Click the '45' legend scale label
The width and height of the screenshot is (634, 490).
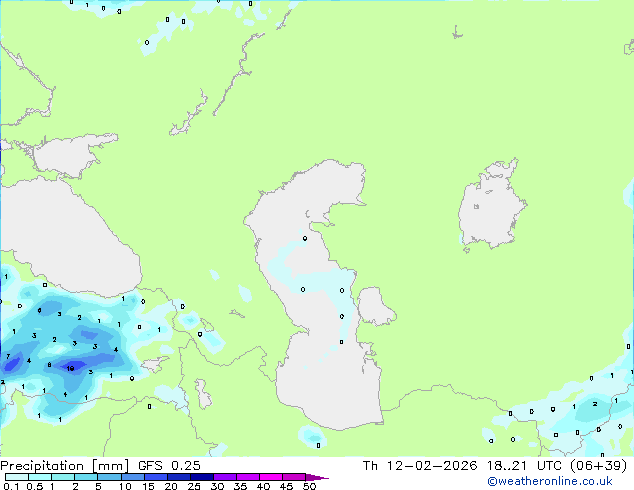pos(286,486)
